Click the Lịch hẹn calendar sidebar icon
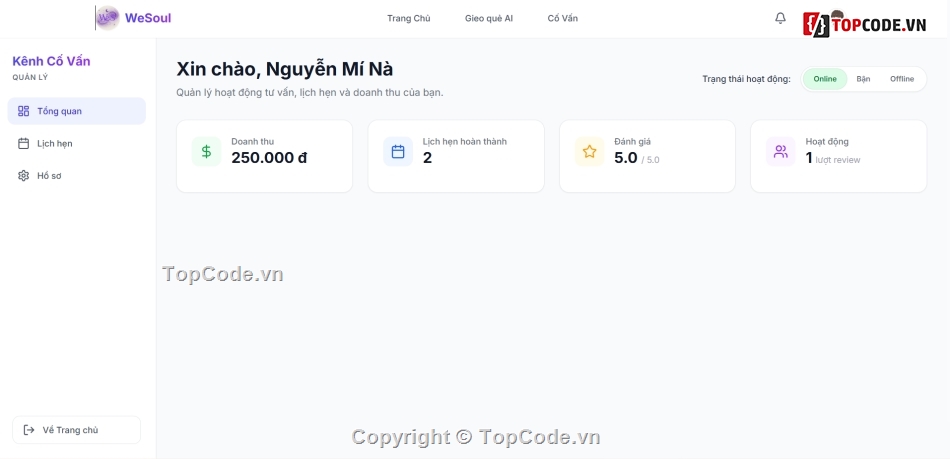 tap(24, 144)
